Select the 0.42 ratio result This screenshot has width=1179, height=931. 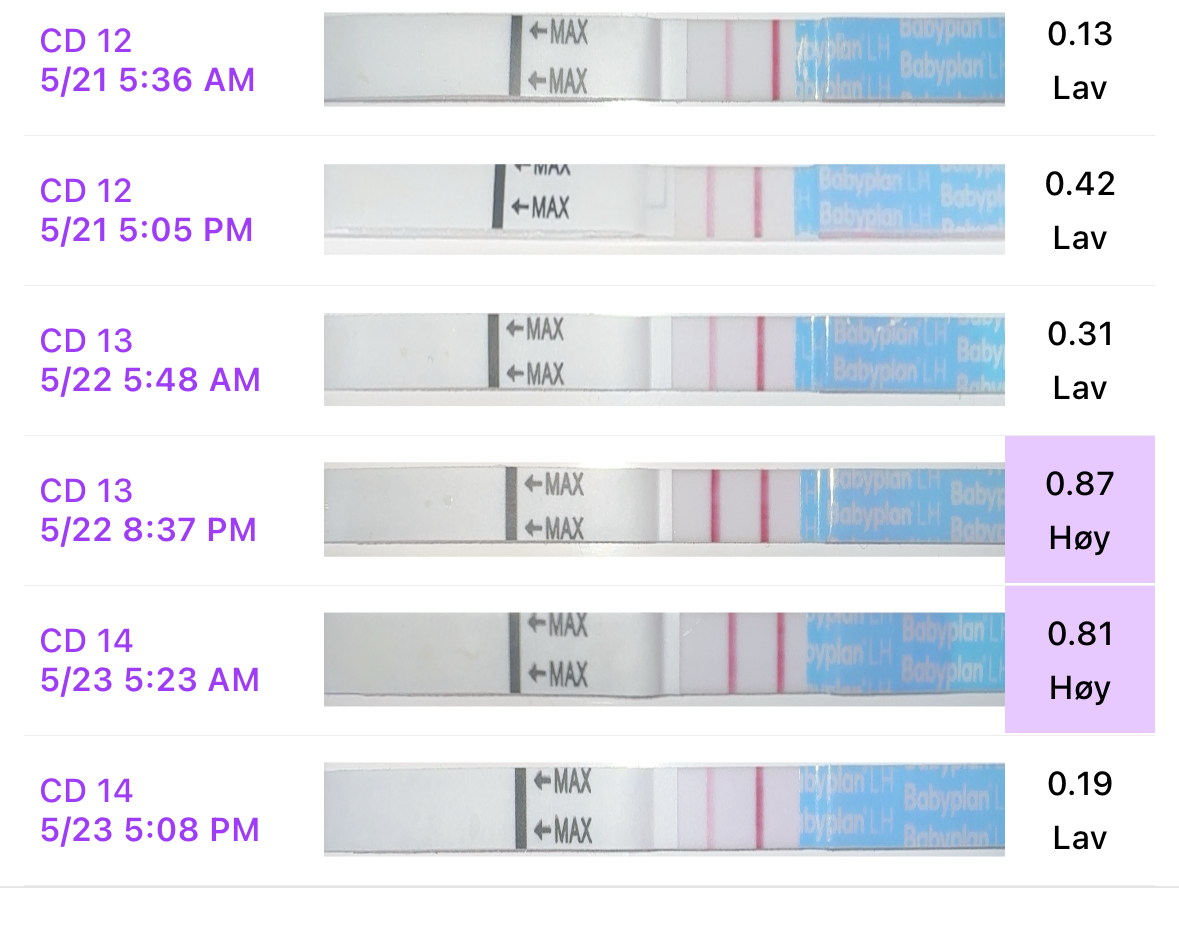(x=1080, y=184)
